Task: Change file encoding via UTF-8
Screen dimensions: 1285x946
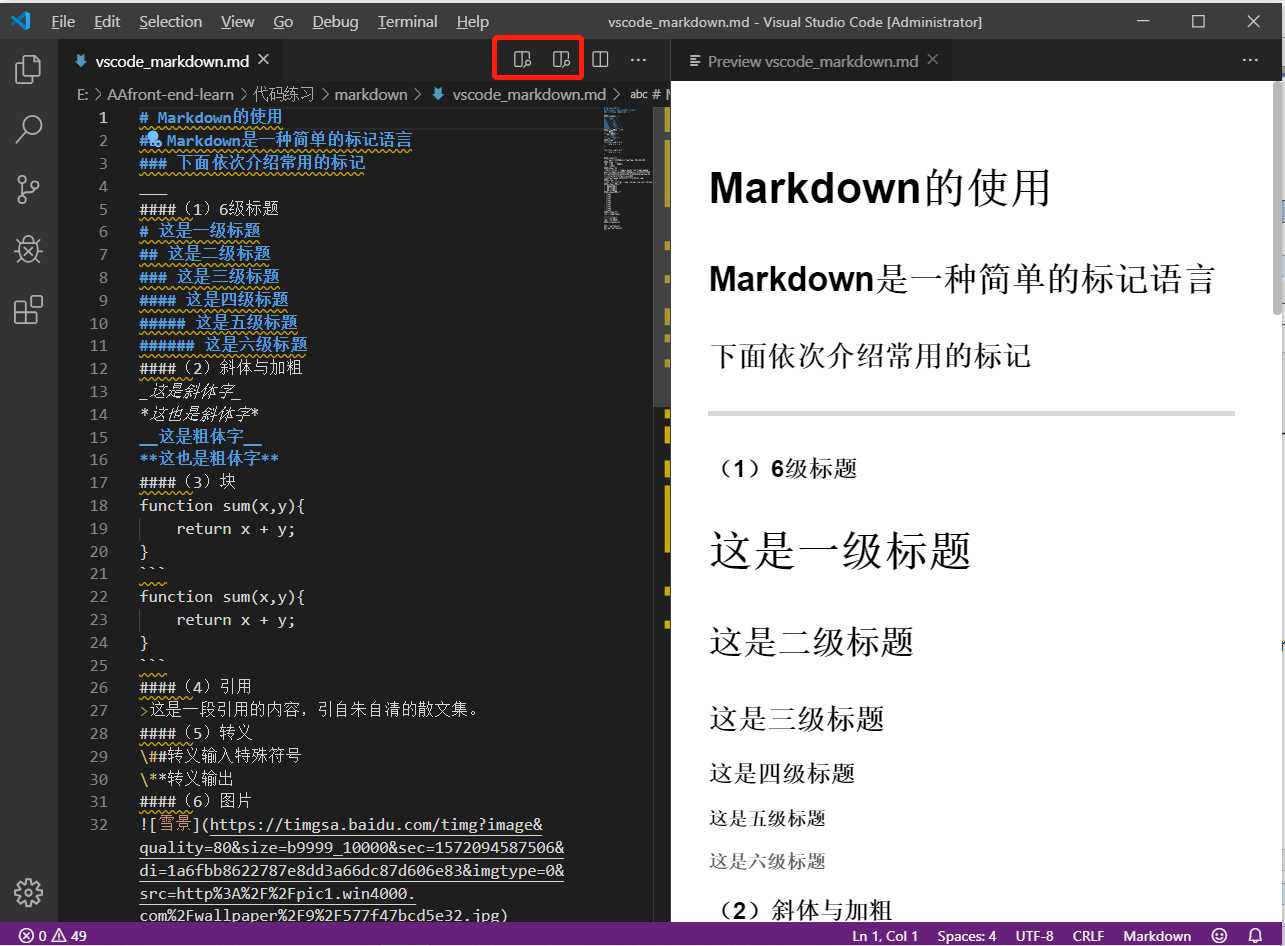Action: pos(1034,936)
